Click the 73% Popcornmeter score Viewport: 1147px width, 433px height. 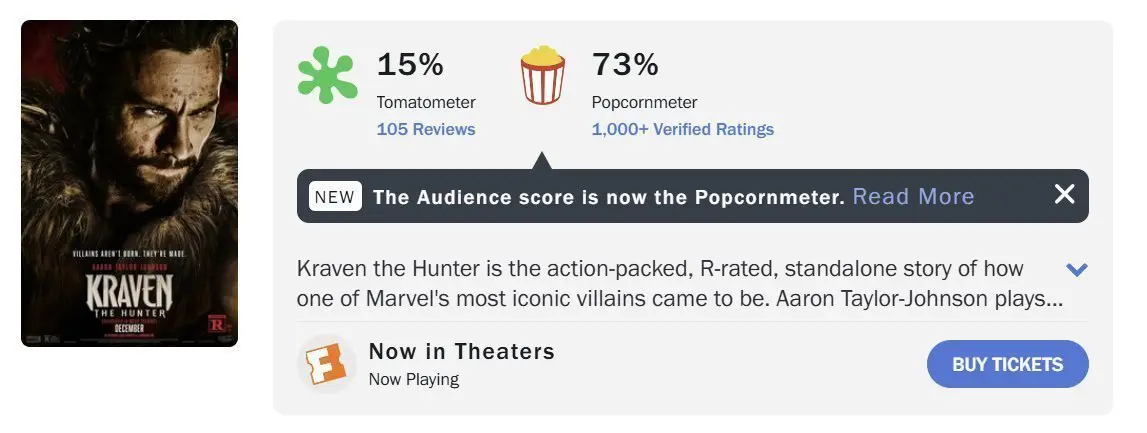(625, 64)
